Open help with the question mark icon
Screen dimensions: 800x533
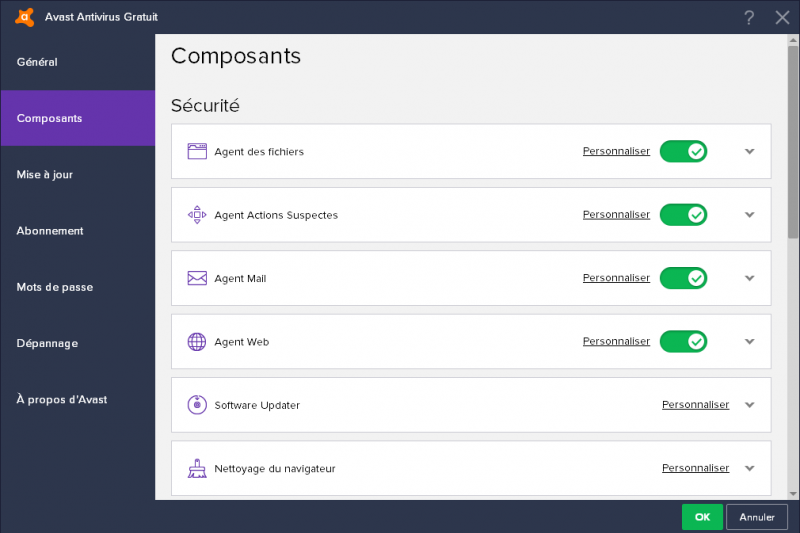coord(748,18)
